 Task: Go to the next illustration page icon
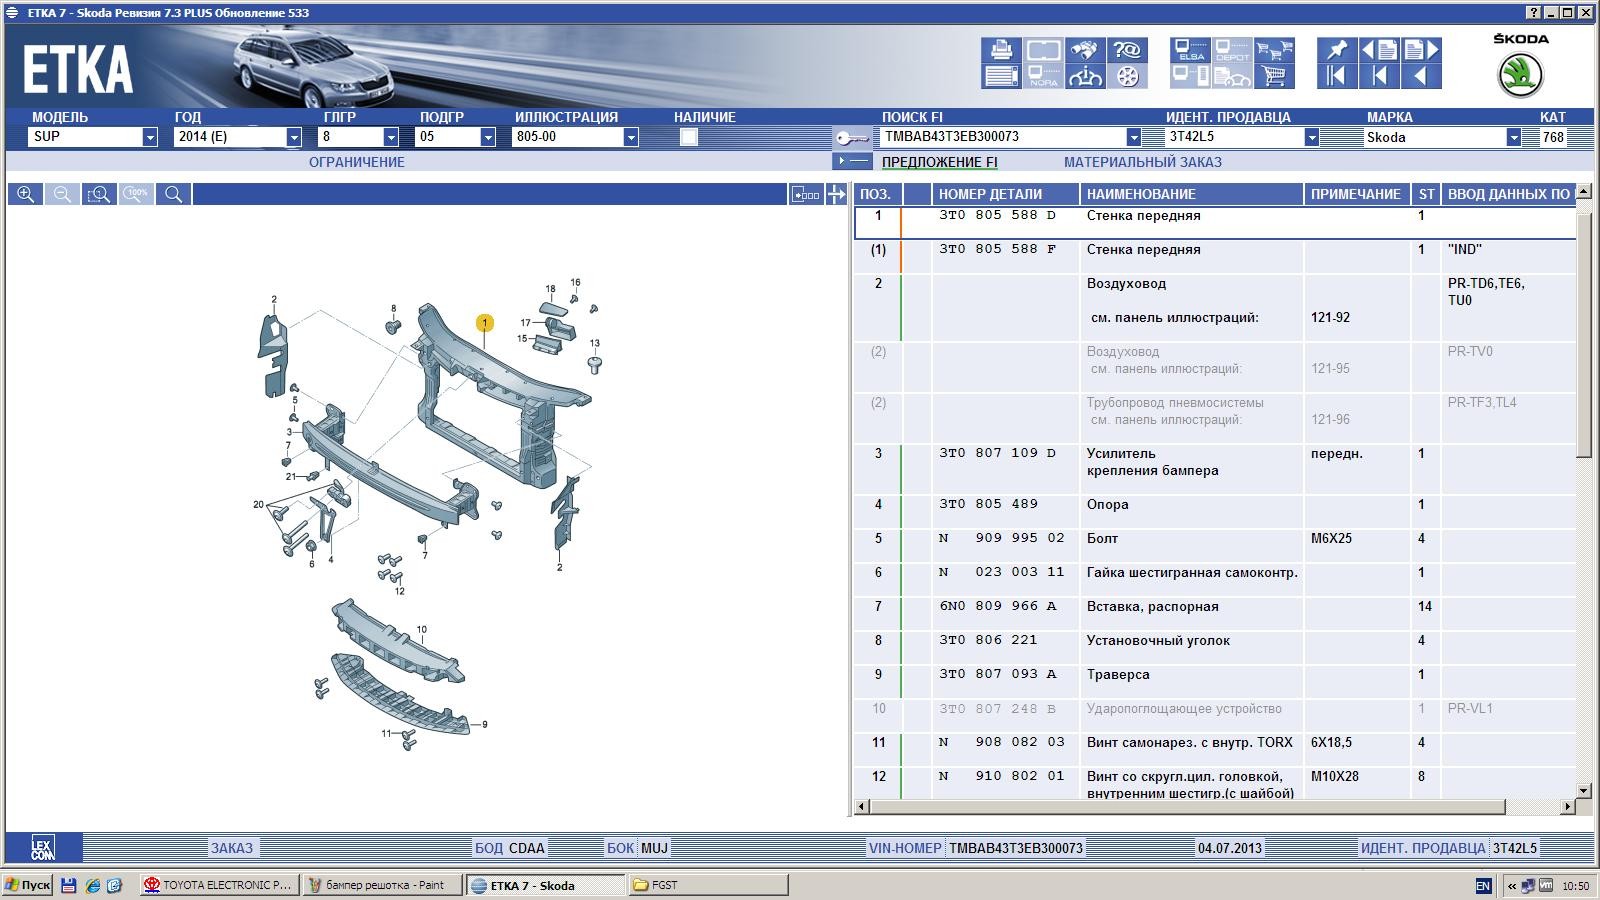1422,50
